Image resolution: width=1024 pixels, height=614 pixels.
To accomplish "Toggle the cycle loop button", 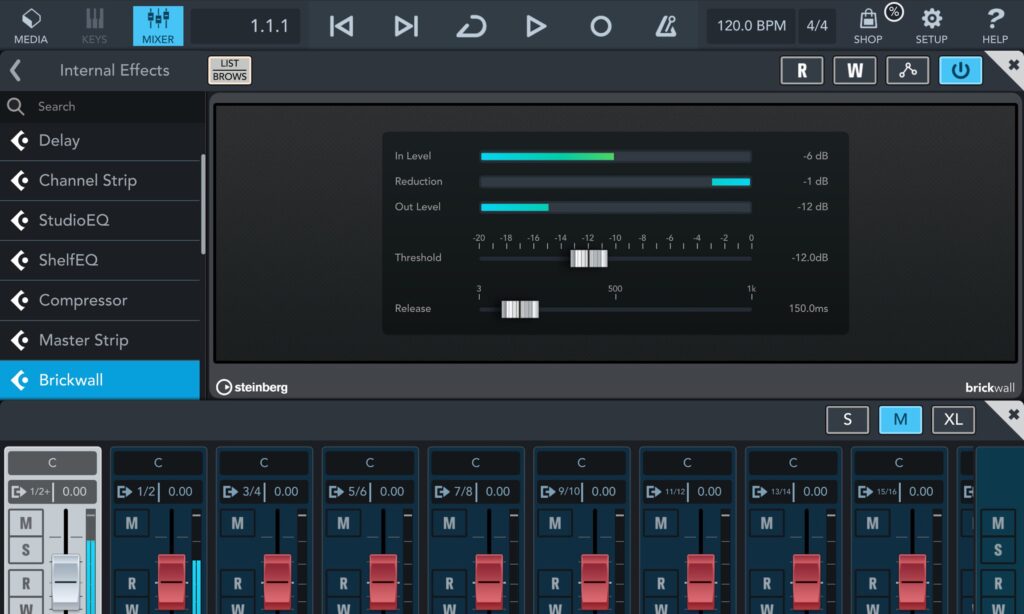I will [x=470, y=26].
